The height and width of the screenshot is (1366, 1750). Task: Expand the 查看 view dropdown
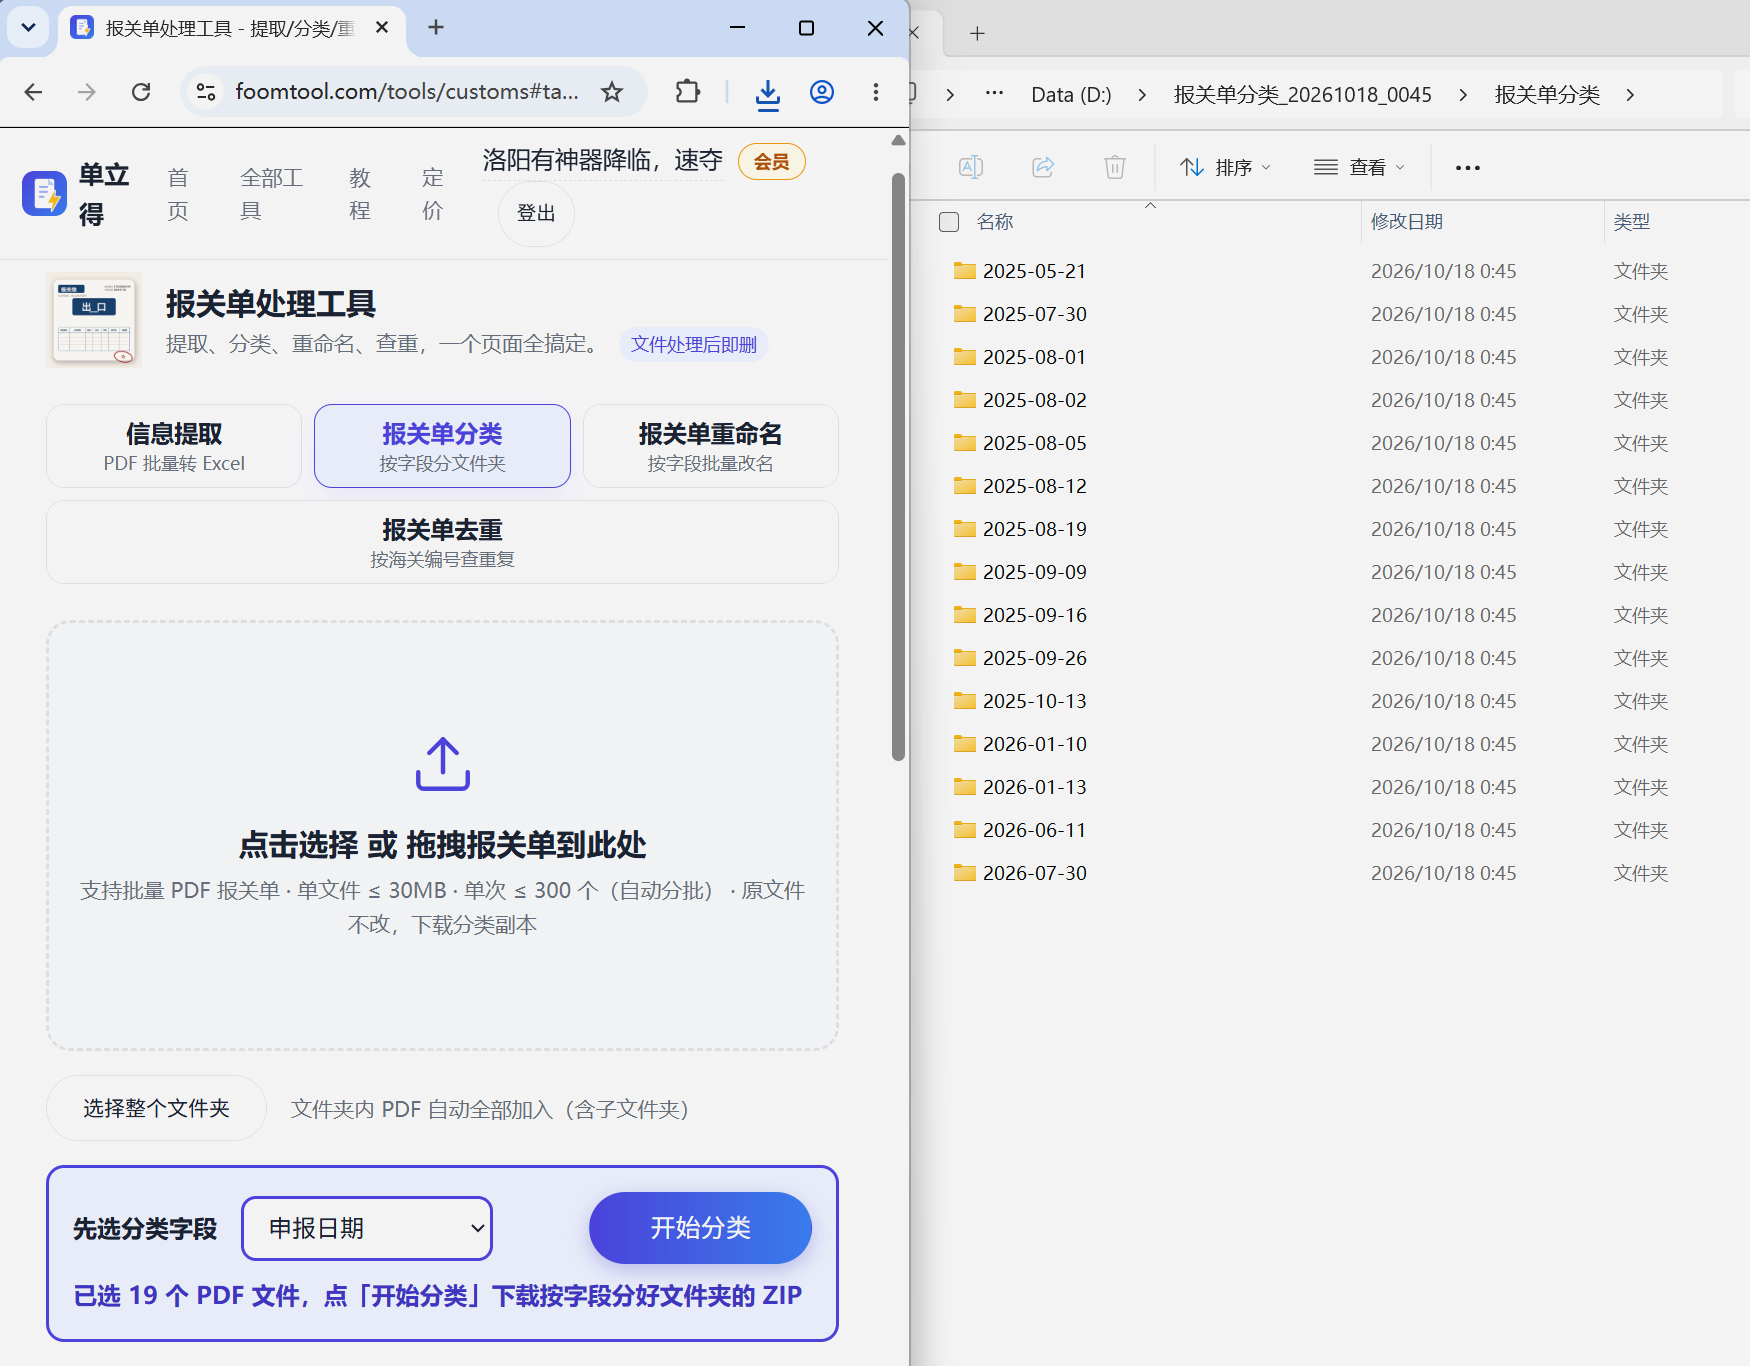coord(1360,167)
